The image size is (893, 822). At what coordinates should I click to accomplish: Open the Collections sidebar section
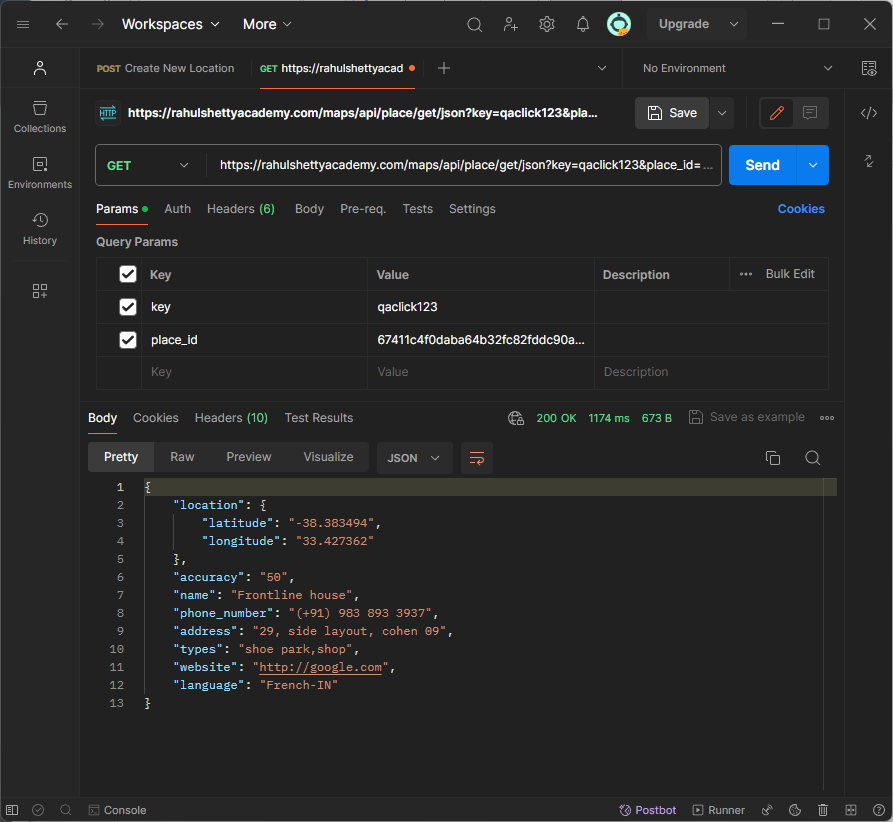tap(40, 117)
